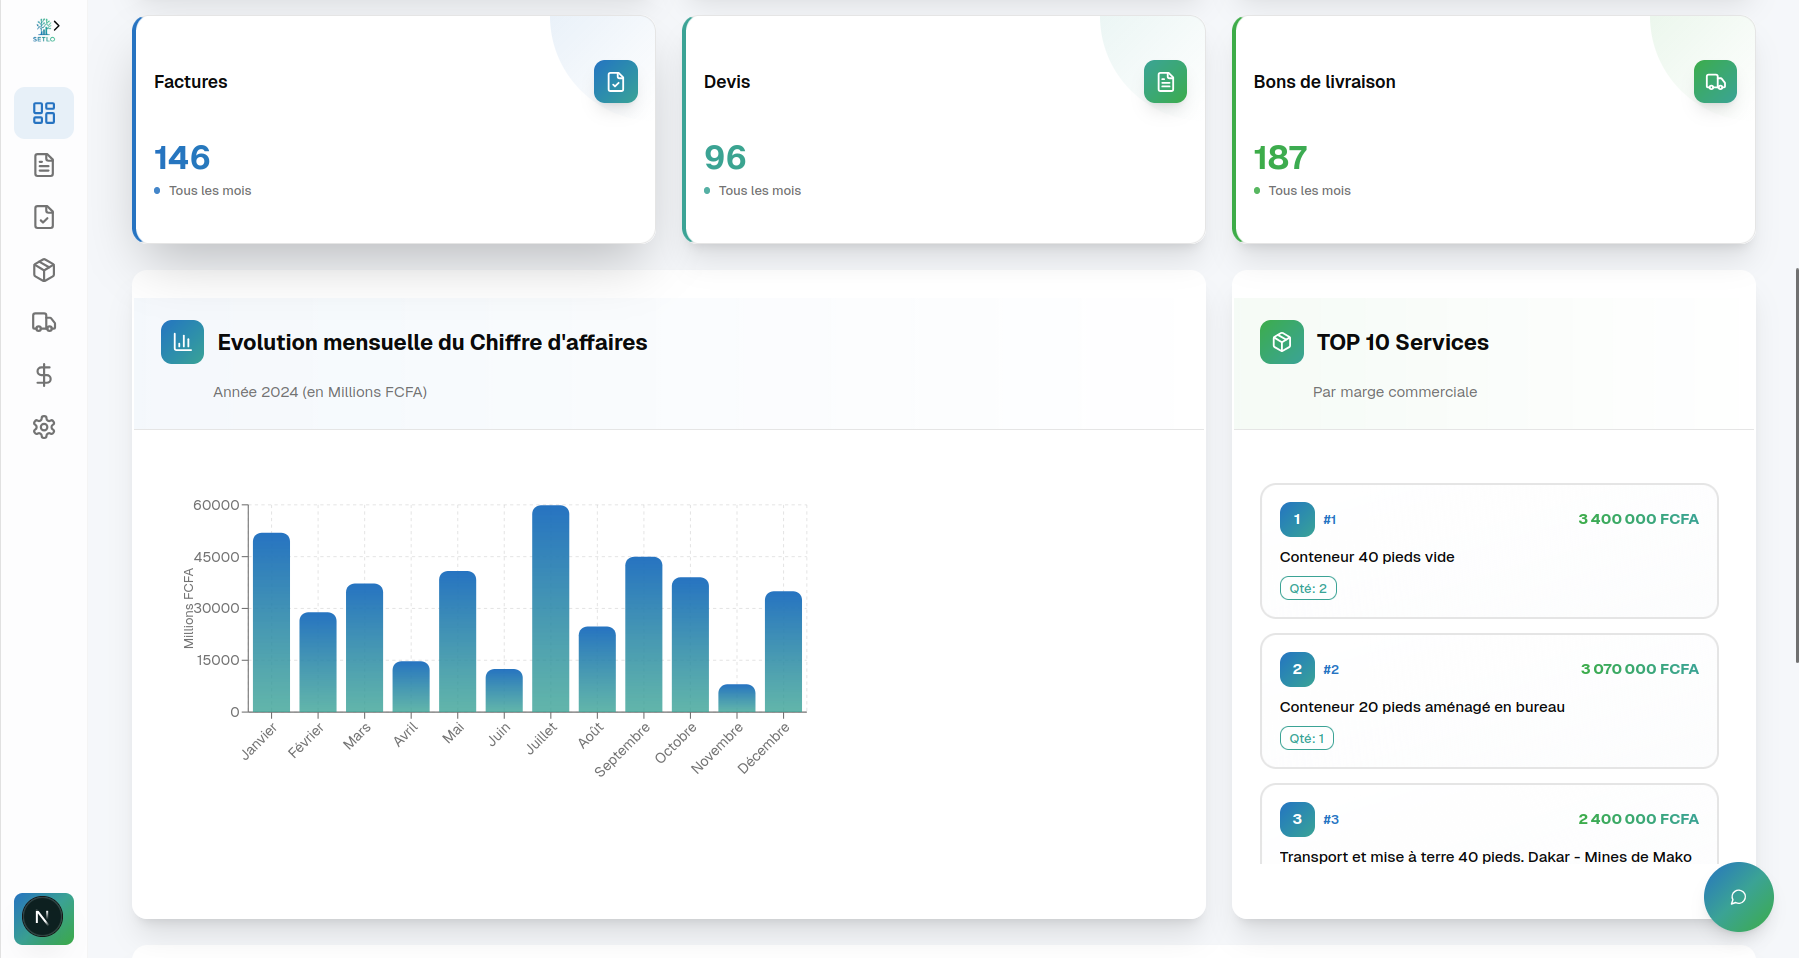Click the Bons de livraison truck icon

tap(1715, 82)
